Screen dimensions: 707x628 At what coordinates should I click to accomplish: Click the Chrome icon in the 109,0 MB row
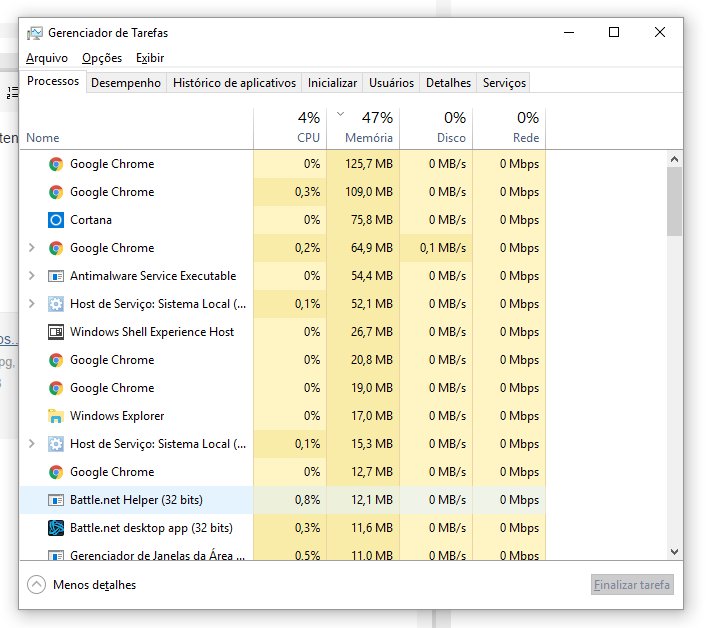(x=56, y=192)
